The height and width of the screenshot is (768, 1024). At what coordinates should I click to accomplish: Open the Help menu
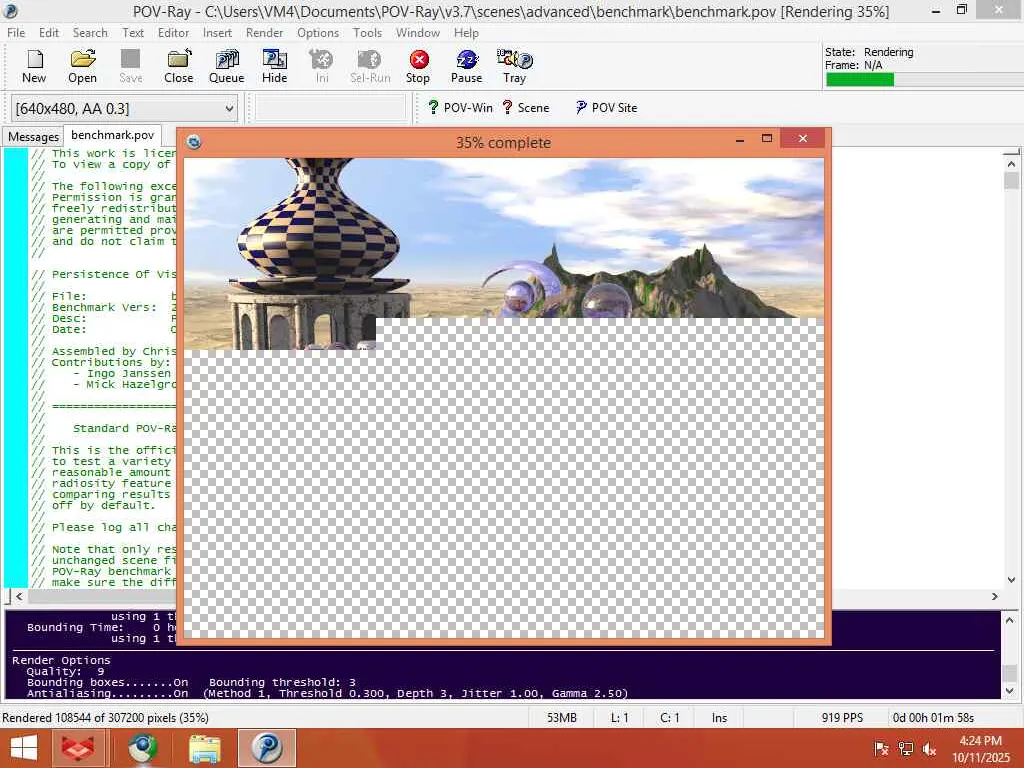pos(466,33)
